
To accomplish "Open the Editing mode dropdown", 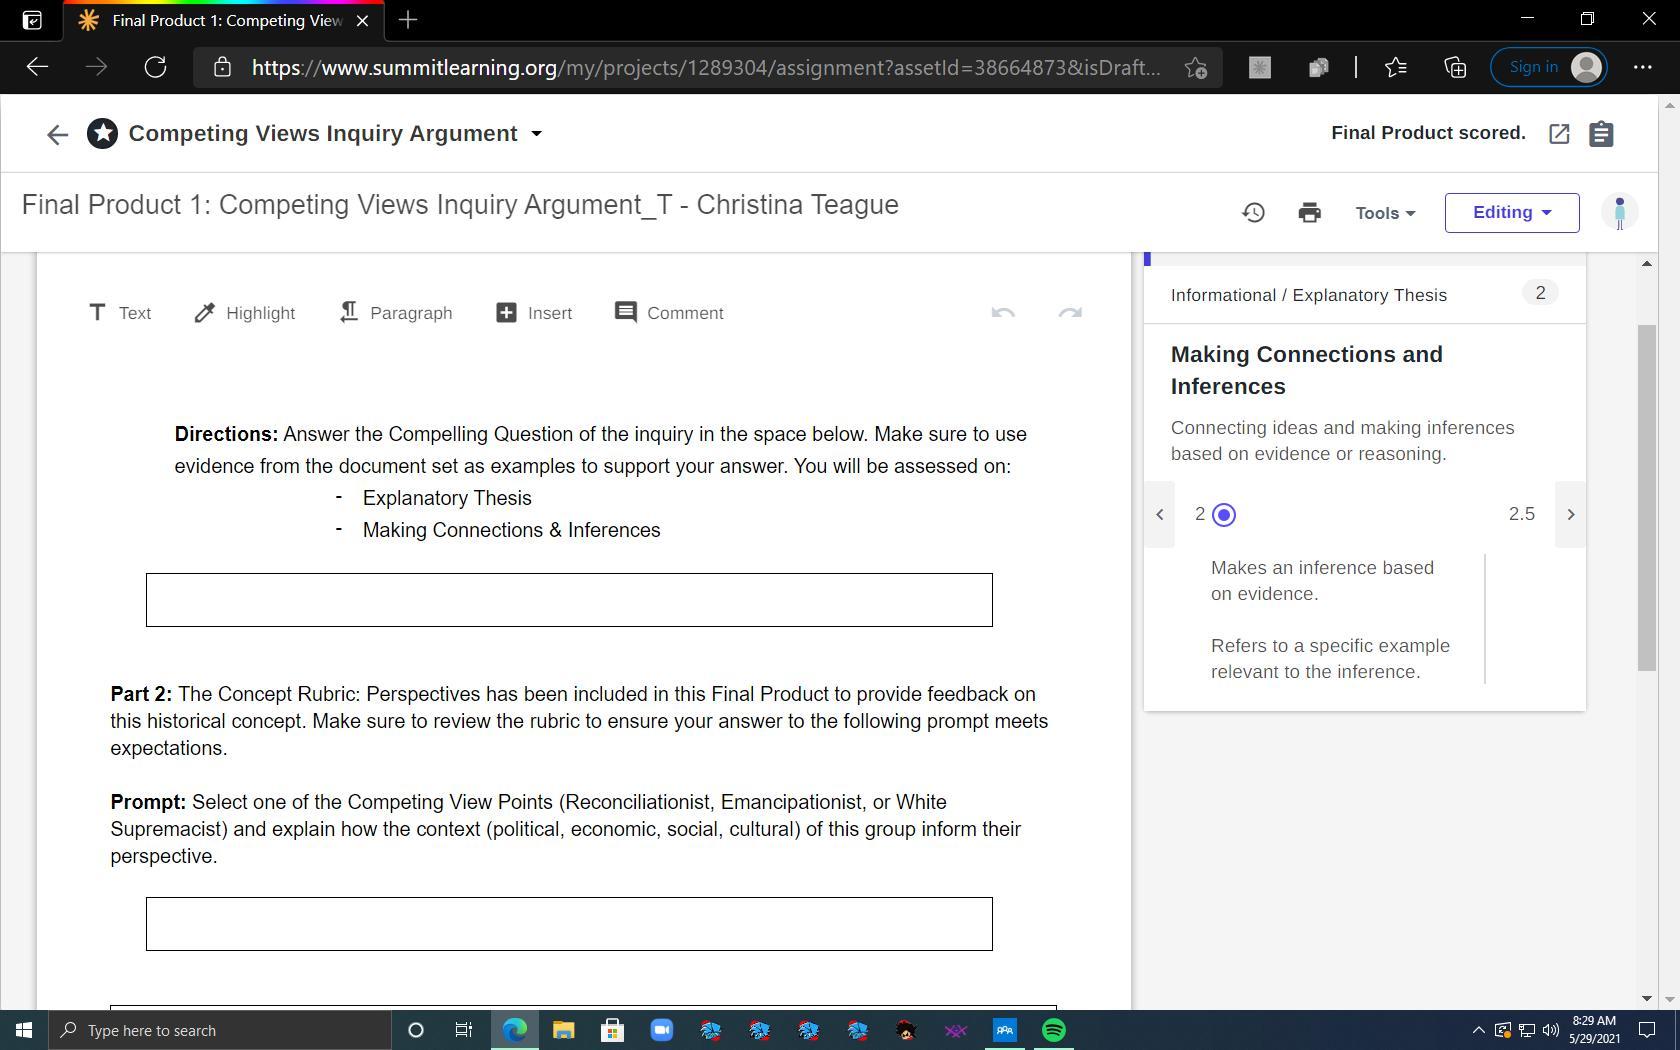I will [x=1511, y=213].
